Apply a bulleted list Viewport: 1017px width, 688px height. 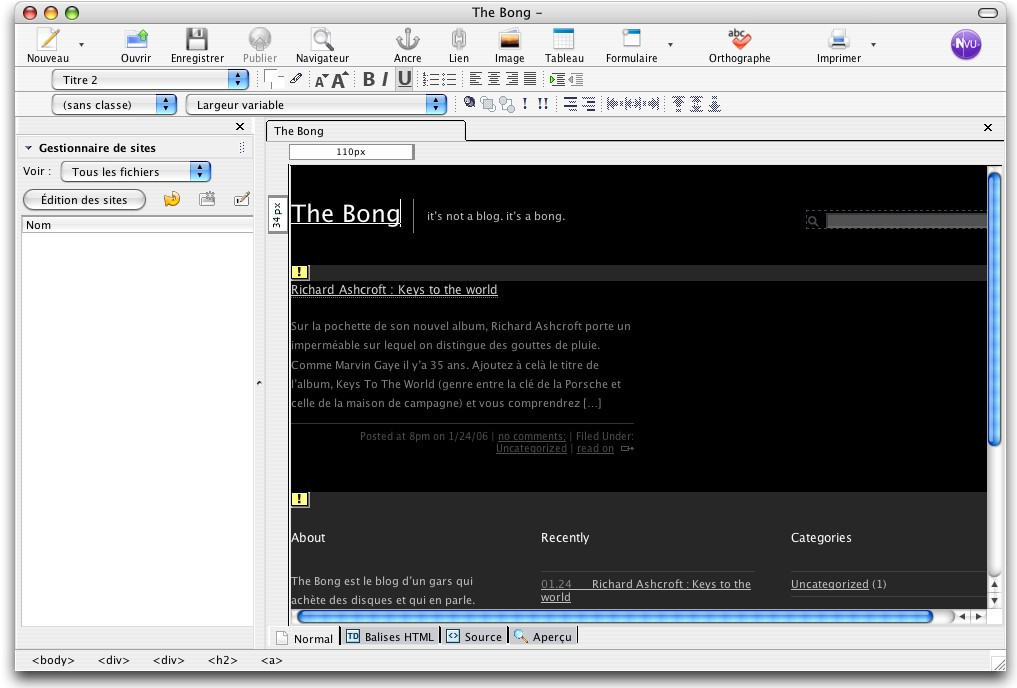[x=449, y=79]
